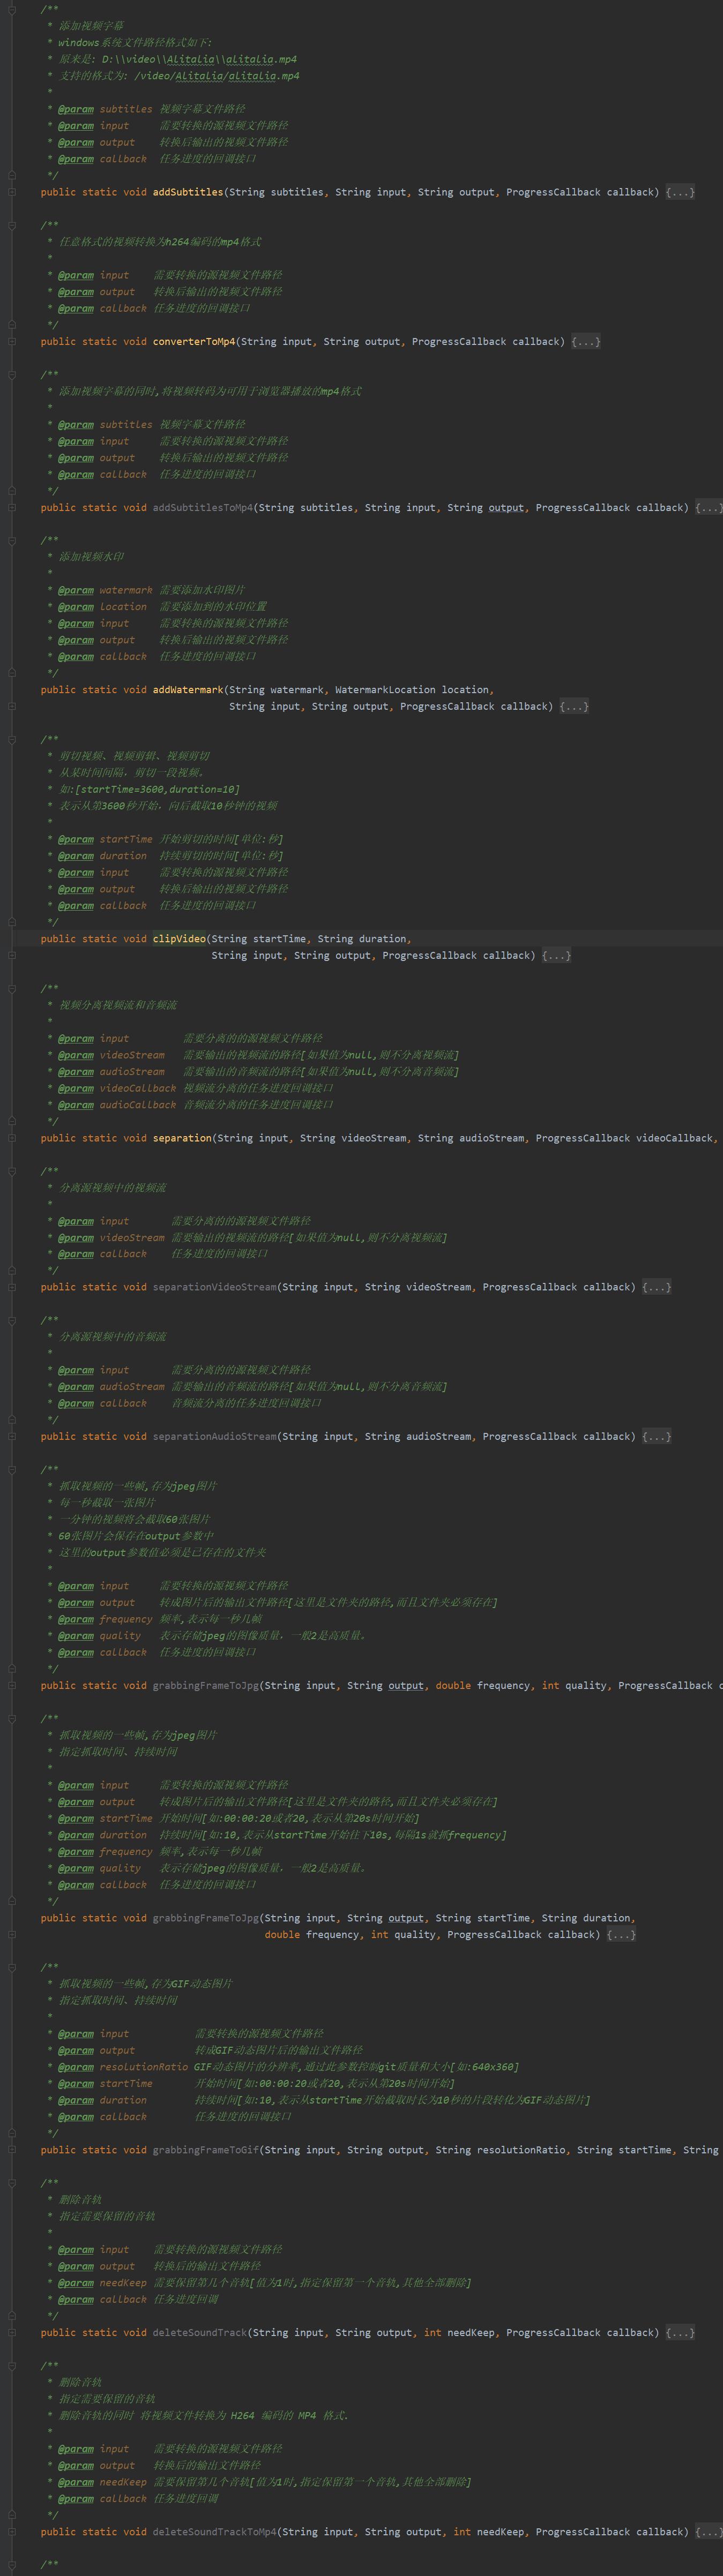
Task: Click the '/video/Alitalia/alitalia.mp4' path comment
Action: coord(217,76)
